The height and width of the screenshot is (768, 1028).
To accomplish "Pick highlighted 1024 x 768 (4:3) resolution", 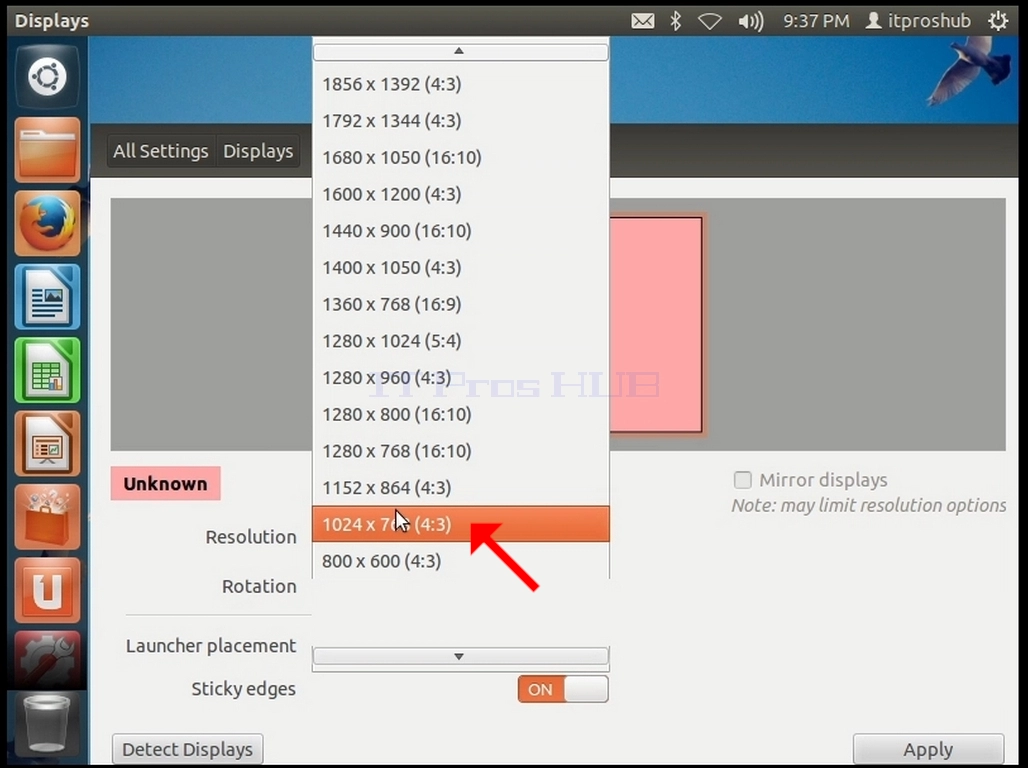I will [461, 524].
